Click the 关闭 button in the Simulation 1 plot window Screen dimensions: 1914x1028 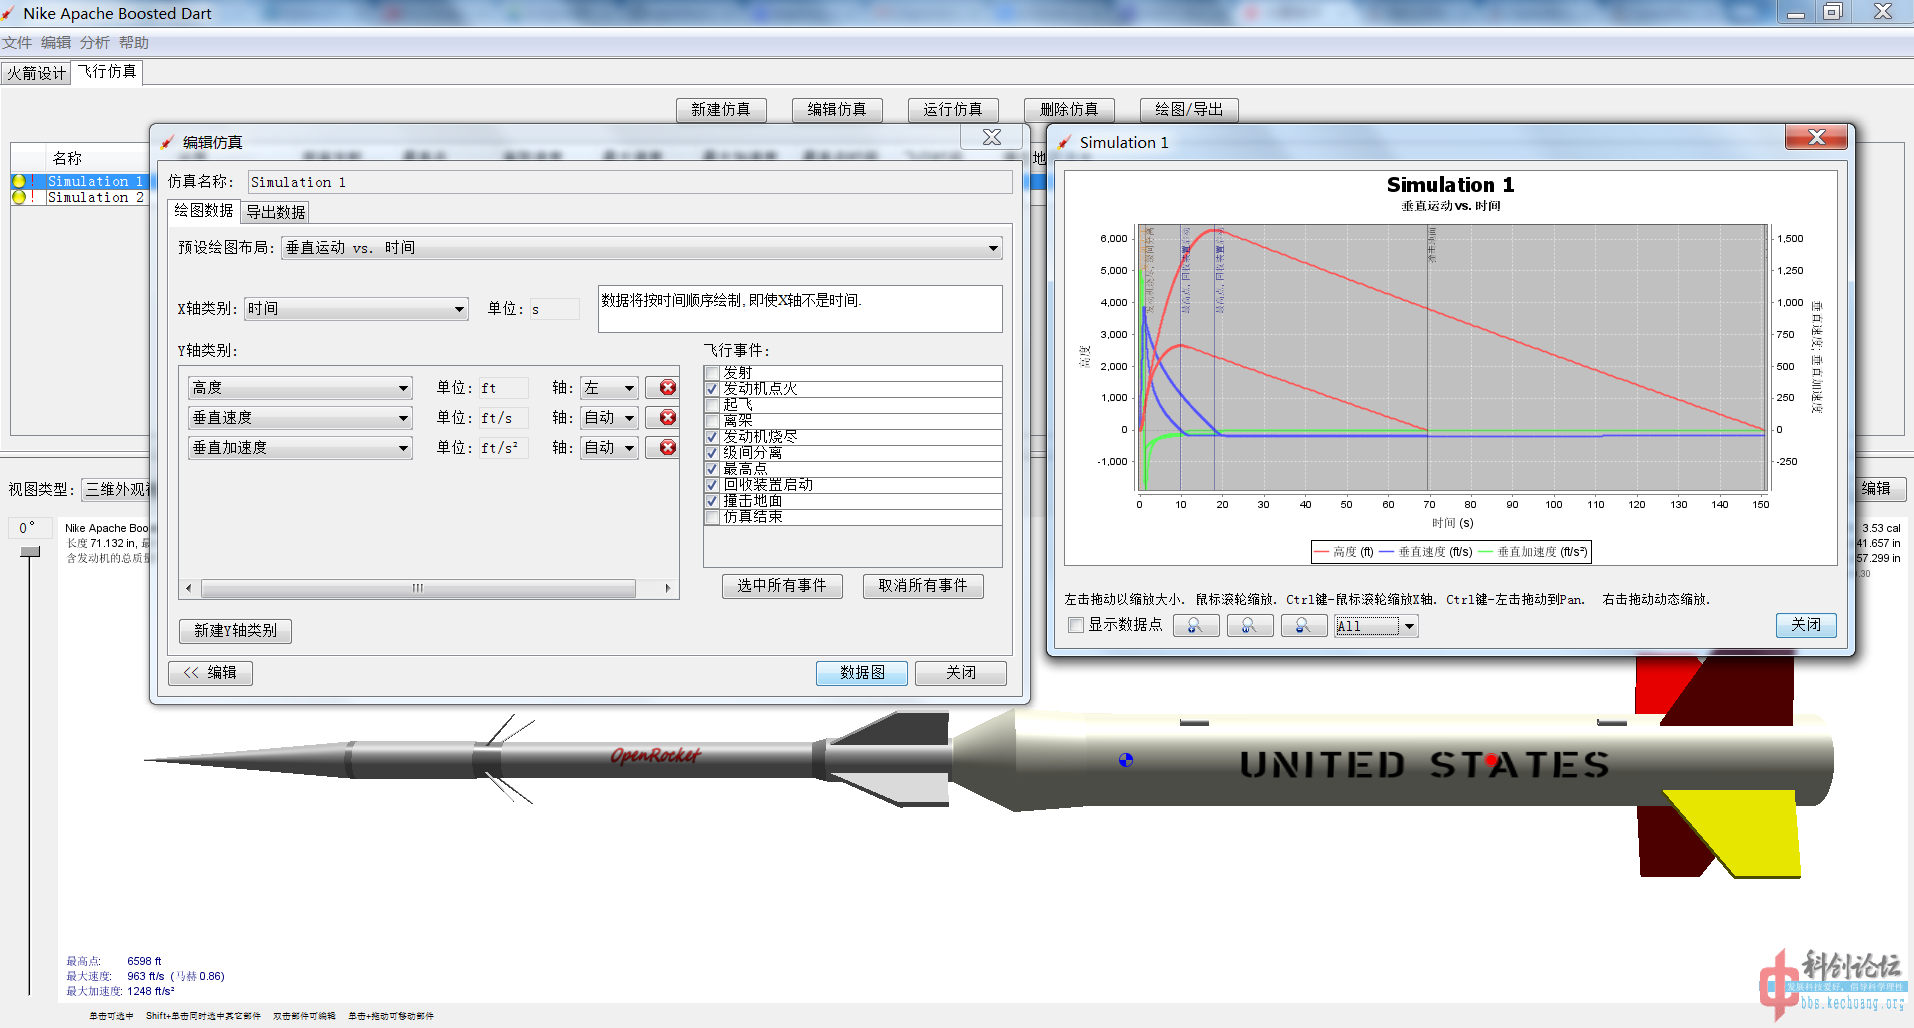(x=1806, y=625)
